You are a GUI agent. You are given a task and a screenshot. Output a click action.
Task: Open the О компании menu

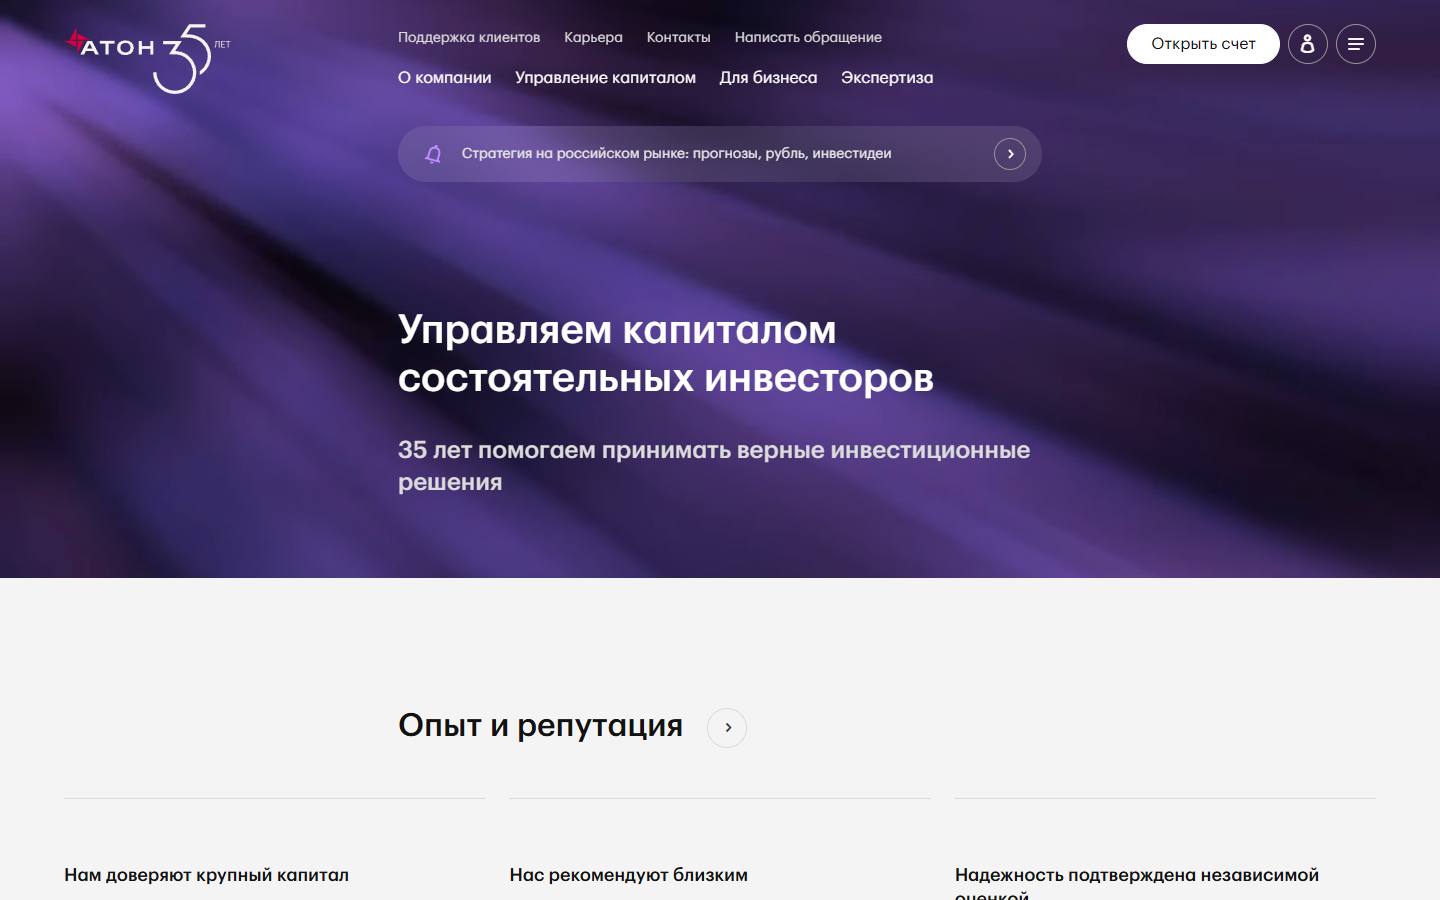click(445, 77)
